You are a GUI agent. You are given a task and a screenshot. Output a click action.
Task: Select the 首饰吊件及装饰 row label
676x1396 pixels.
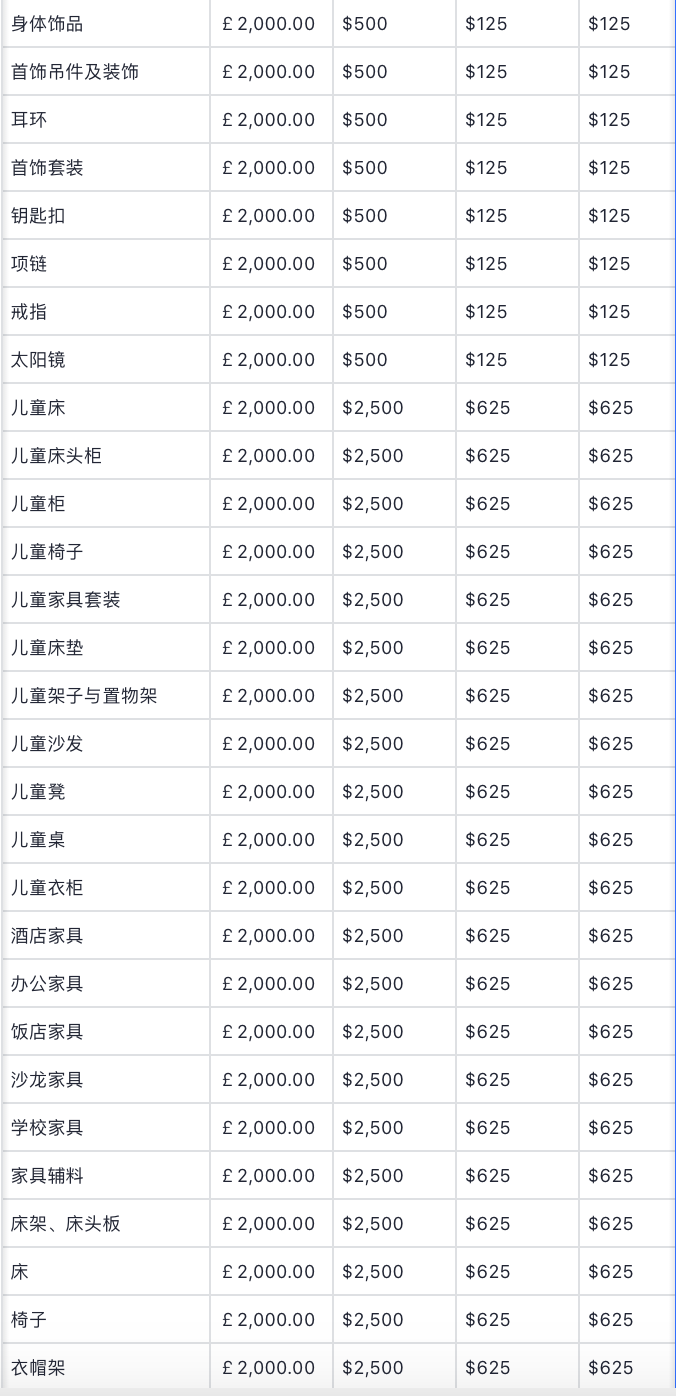pyautogui.click(x=75, y=72)
